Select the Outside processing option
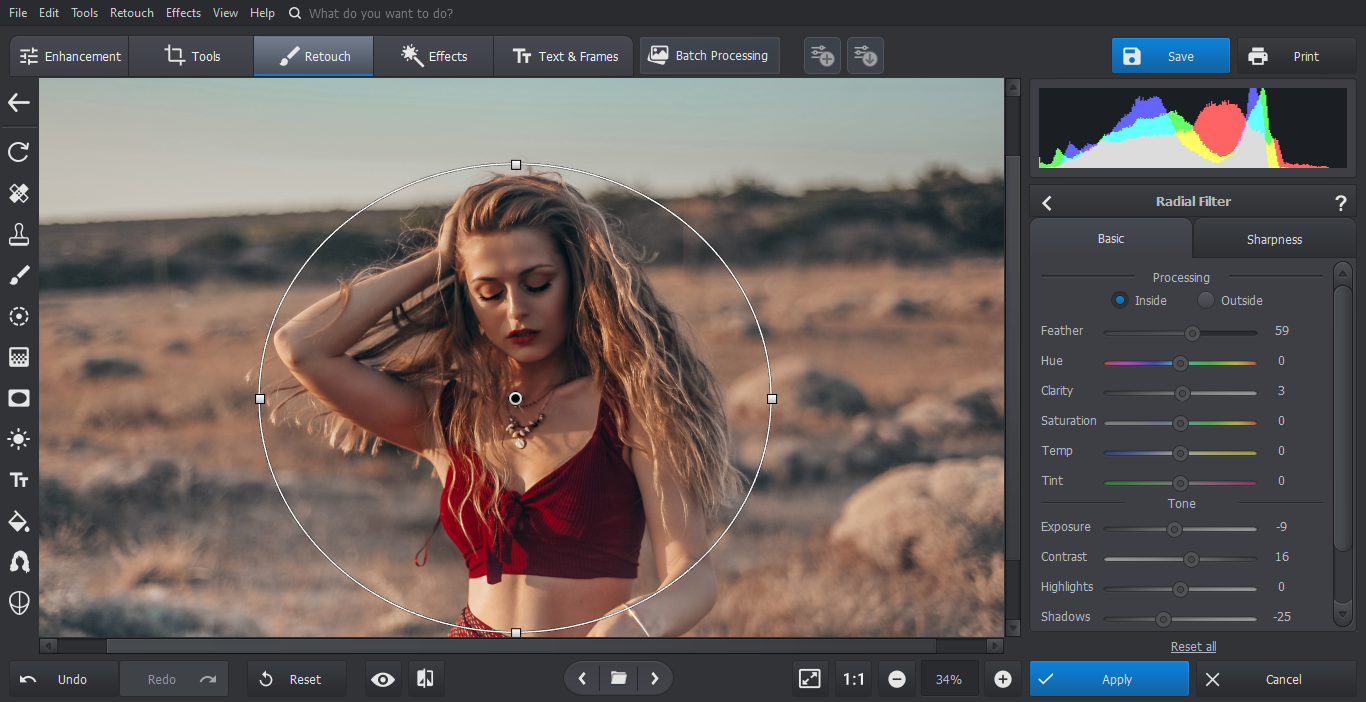This screenshot has width=1366, height=702. point(1206,300)
